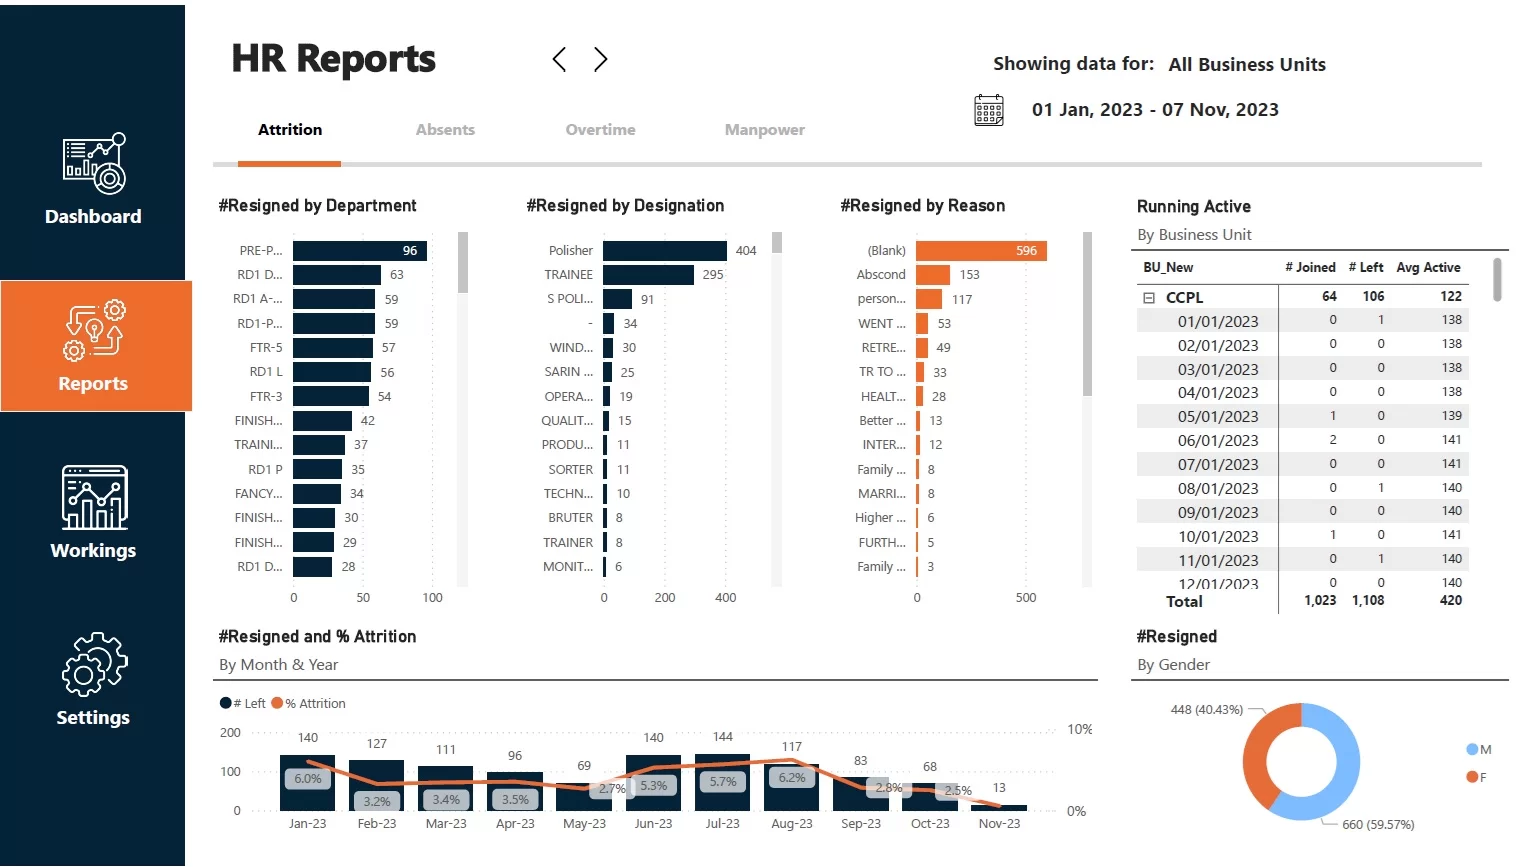Open the Dashboard icon in sidebar
Screen dimensions: 1520x867
pyautogui.click(x=94, y=164)
